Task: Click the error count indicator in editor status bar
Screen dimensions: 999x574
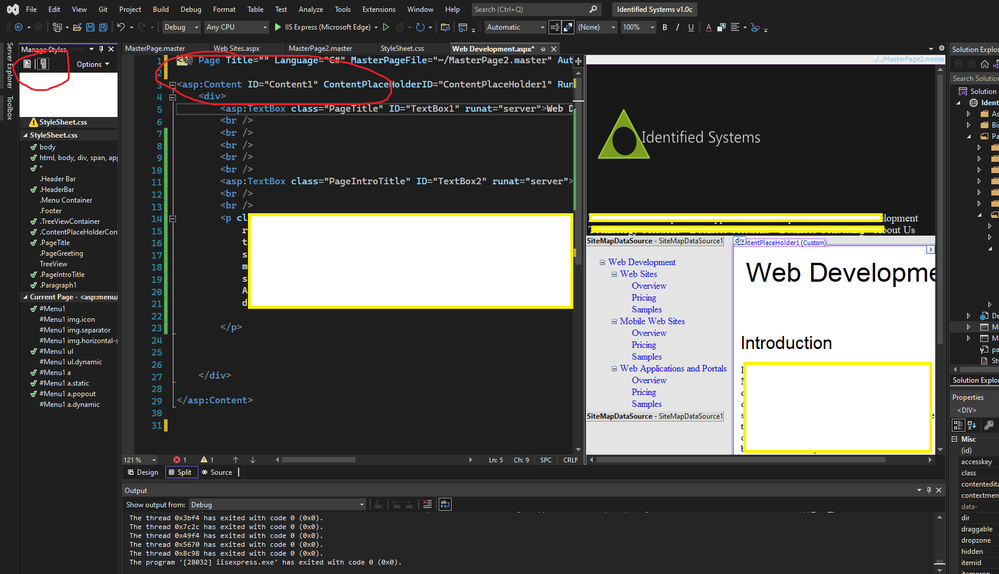Action: [x=180, y=459]
